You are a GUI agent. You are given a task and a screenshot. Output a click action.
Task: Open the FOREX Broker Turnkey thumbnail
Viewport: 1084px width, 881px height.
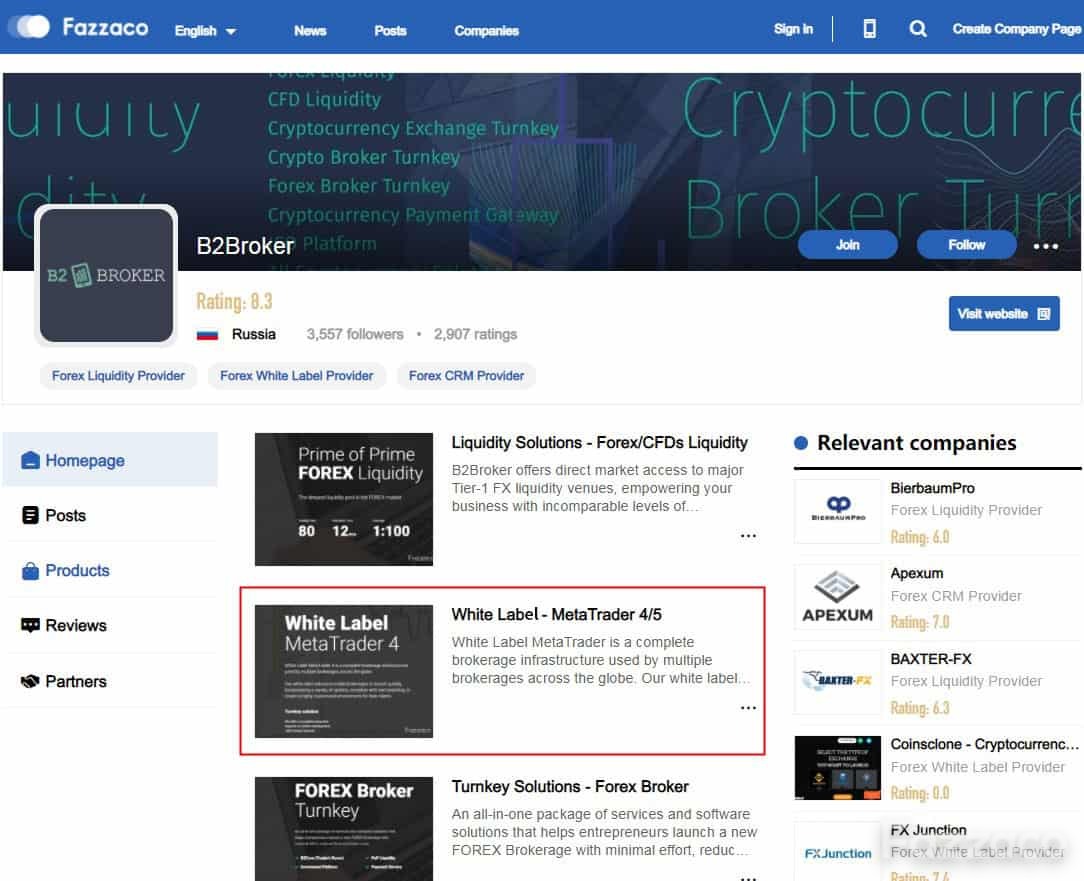[344, 828]
